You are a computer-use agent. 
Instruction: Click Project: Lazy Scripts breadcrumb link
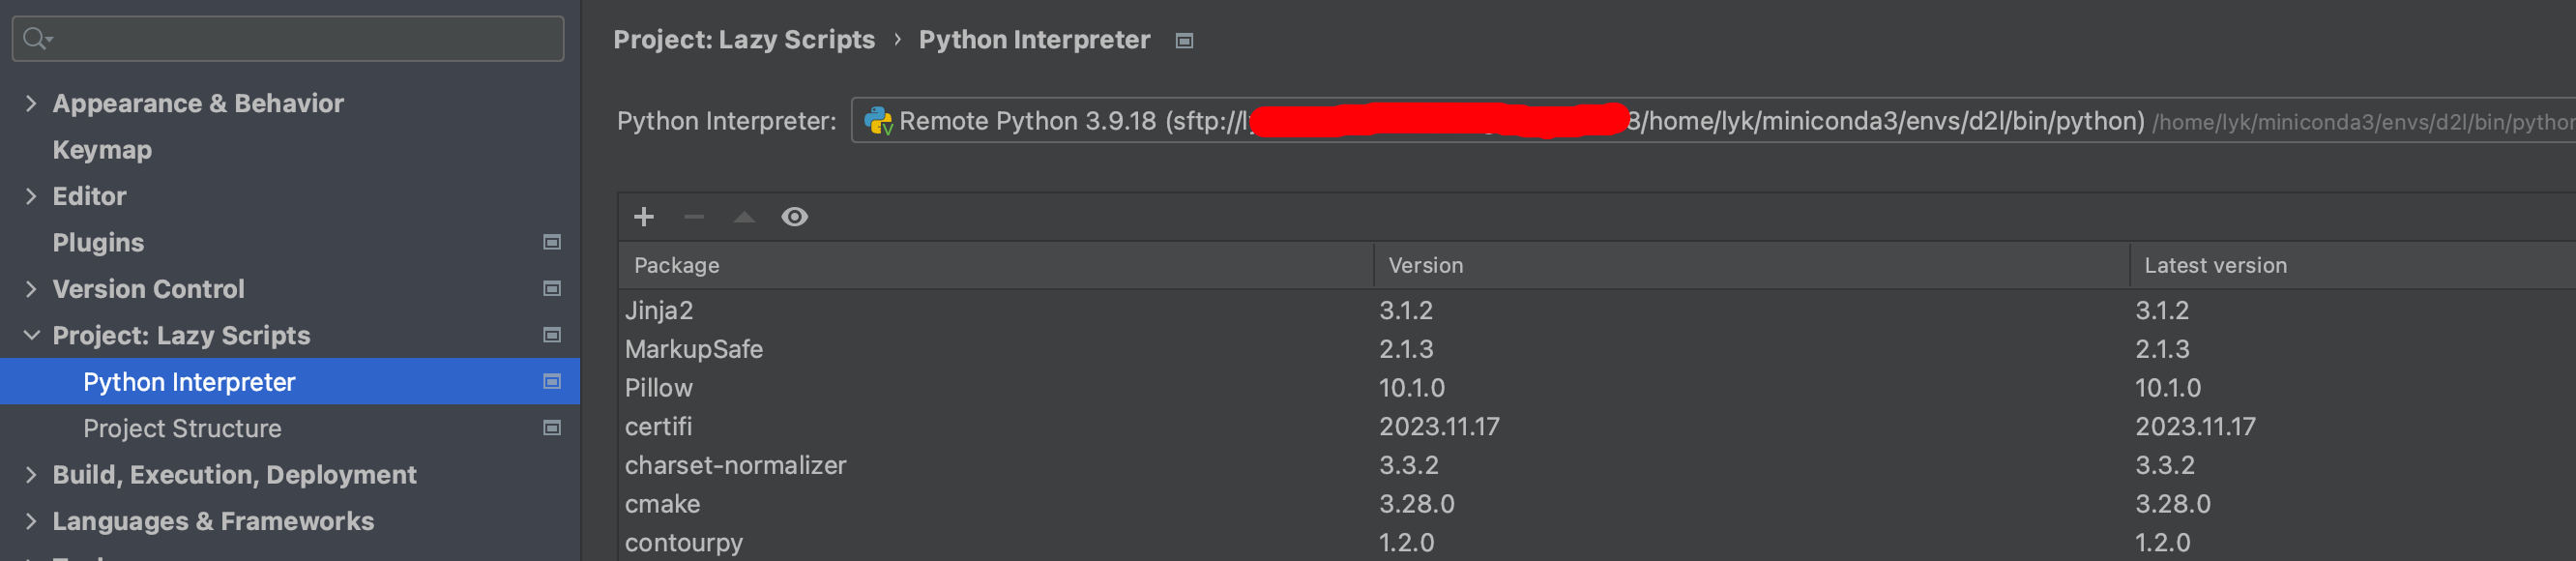744,40
